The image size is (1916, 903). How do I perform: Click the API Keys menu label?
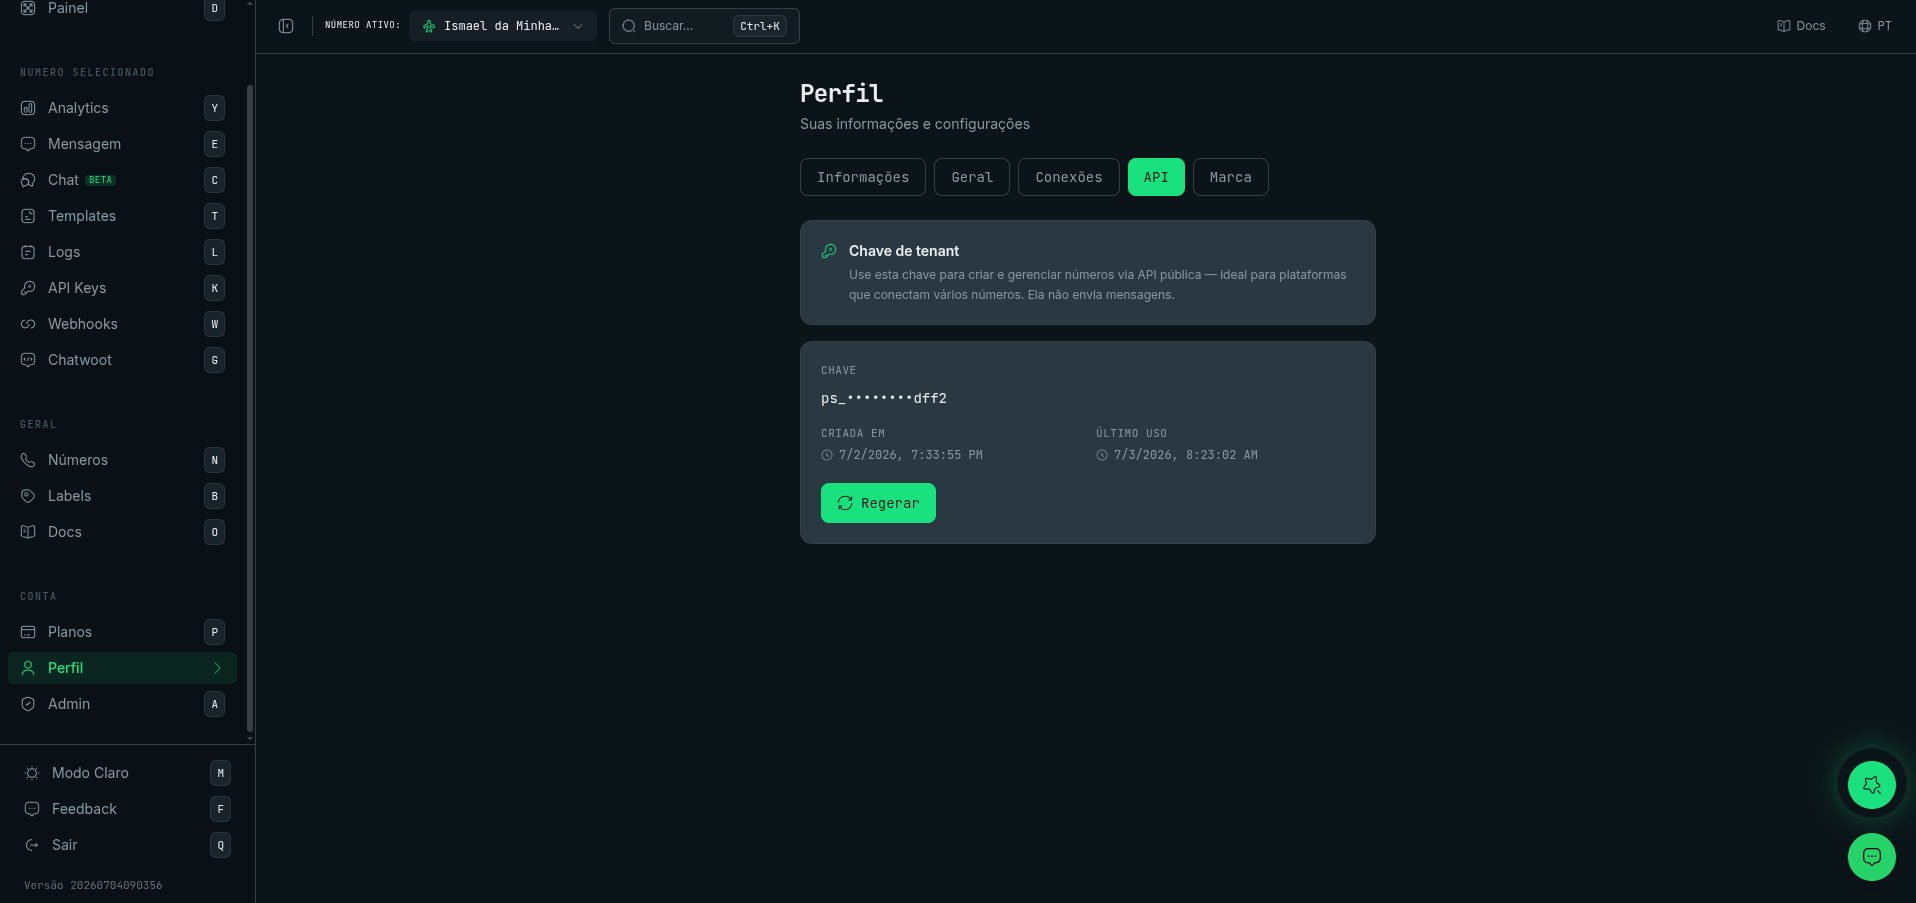(x=77, y=288)
